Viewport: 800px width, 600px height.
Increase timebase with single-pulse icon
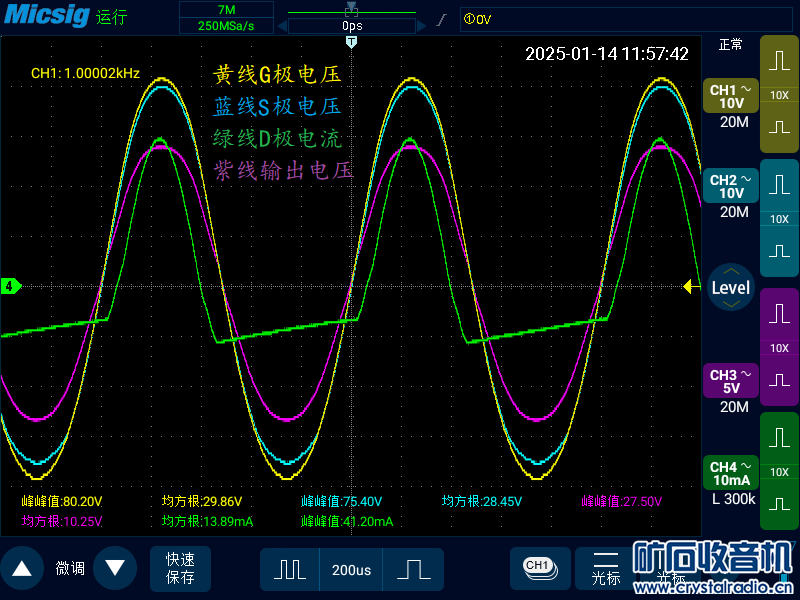[413, 569]
